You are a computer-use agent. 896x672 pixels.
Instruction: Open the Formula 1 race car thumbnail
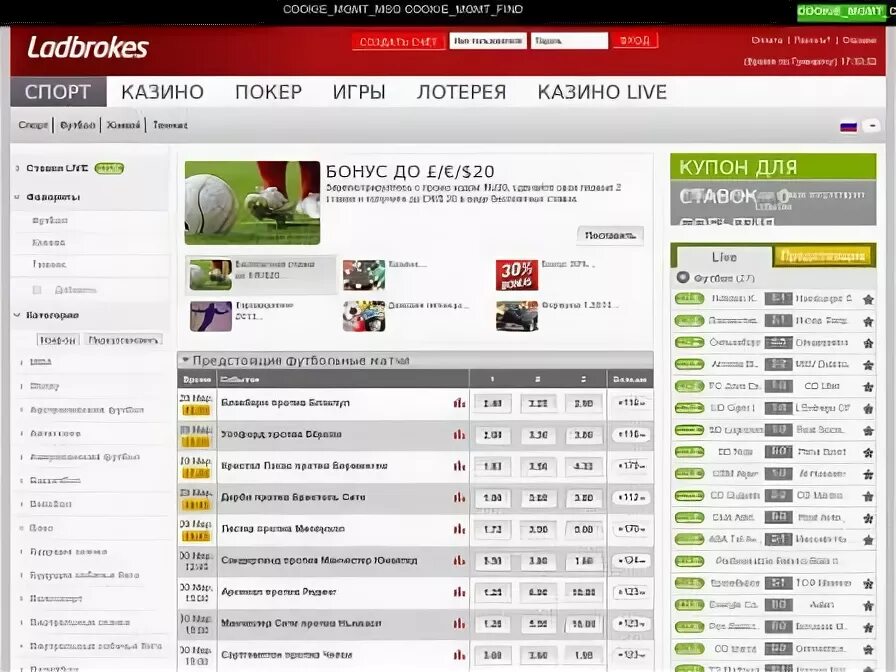[517, 316]
